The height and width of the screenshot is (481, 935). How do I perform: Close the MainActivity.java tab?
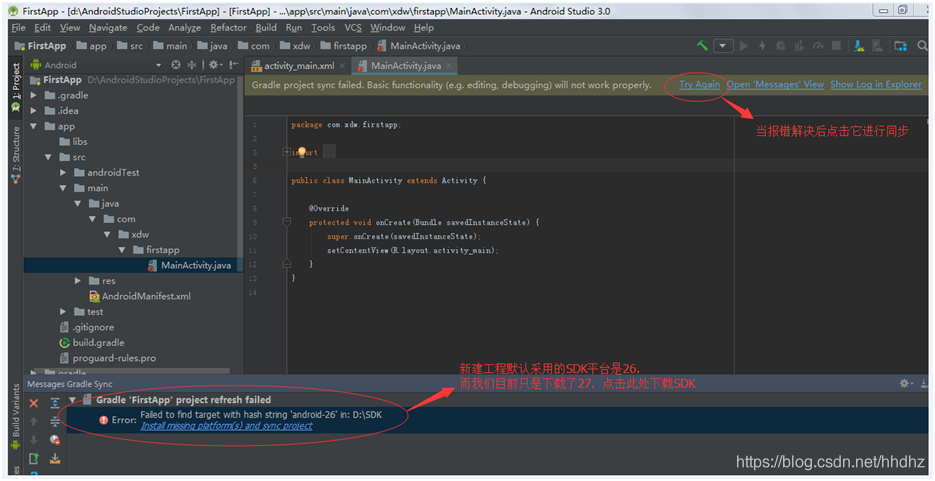coord(449,66)
